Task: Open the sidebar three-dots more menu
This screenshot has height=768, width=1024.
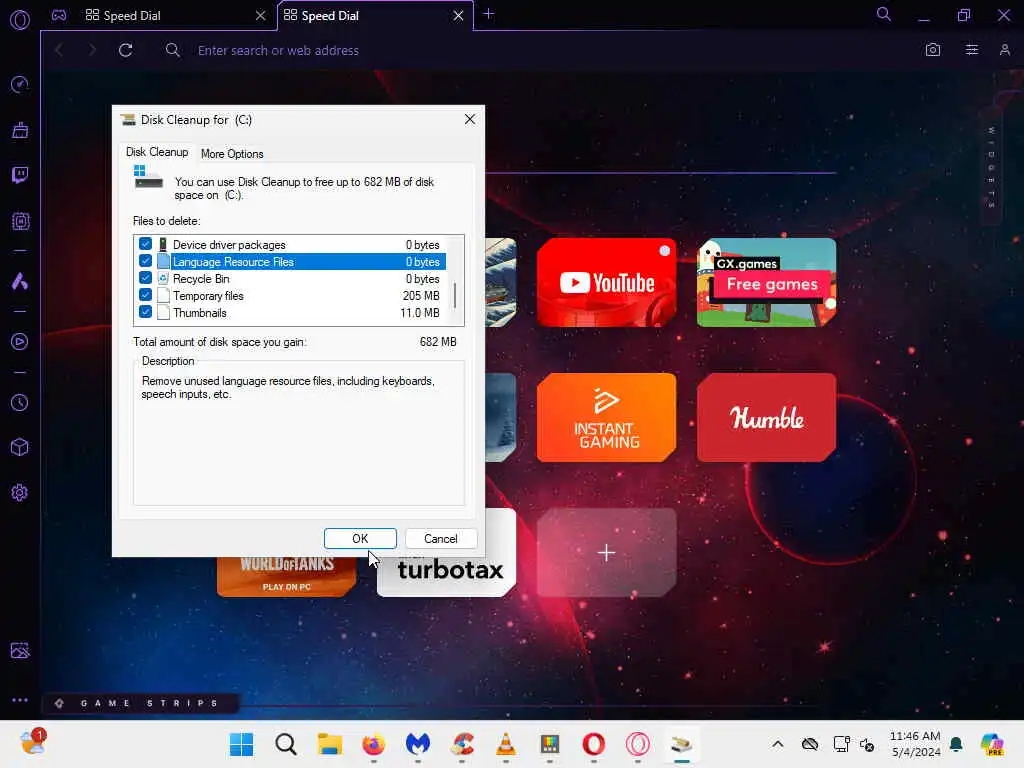Action: pos(20,699)
